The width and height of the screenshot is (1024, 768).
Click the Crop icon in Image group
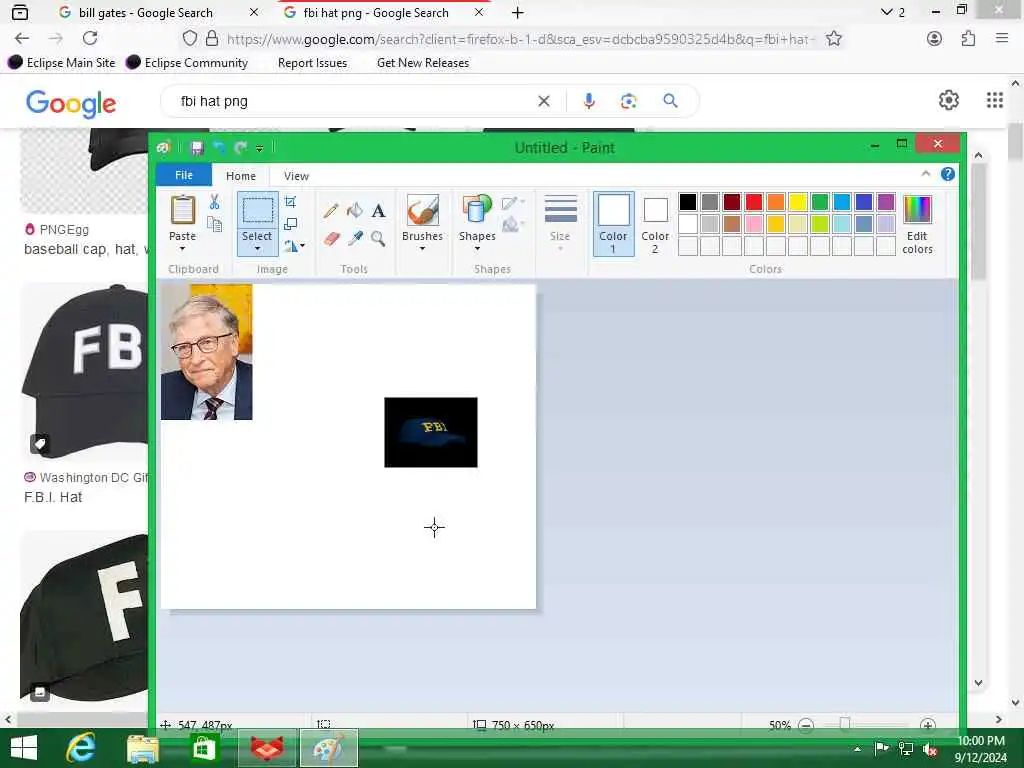291,202
